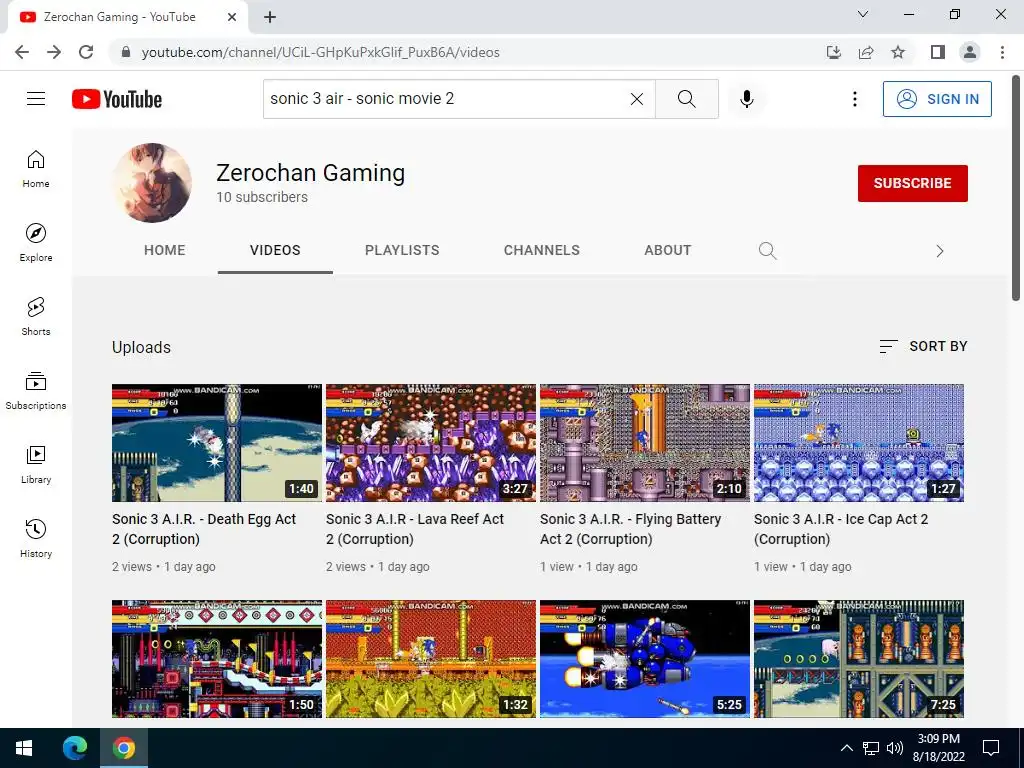Open Subscriptions in the sidebar
1024x768 pixels.
click(x=36, y=391)
